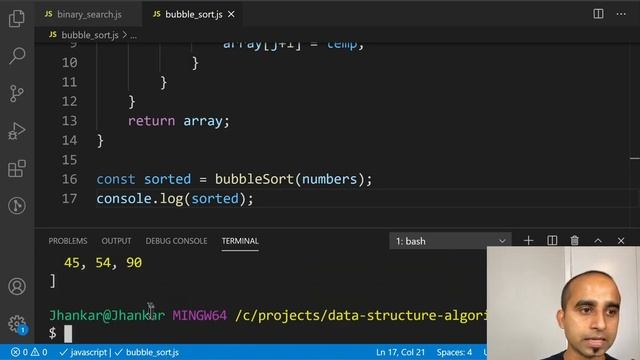
Task: Close the terminal panel
Action: [x=621, y=240]
